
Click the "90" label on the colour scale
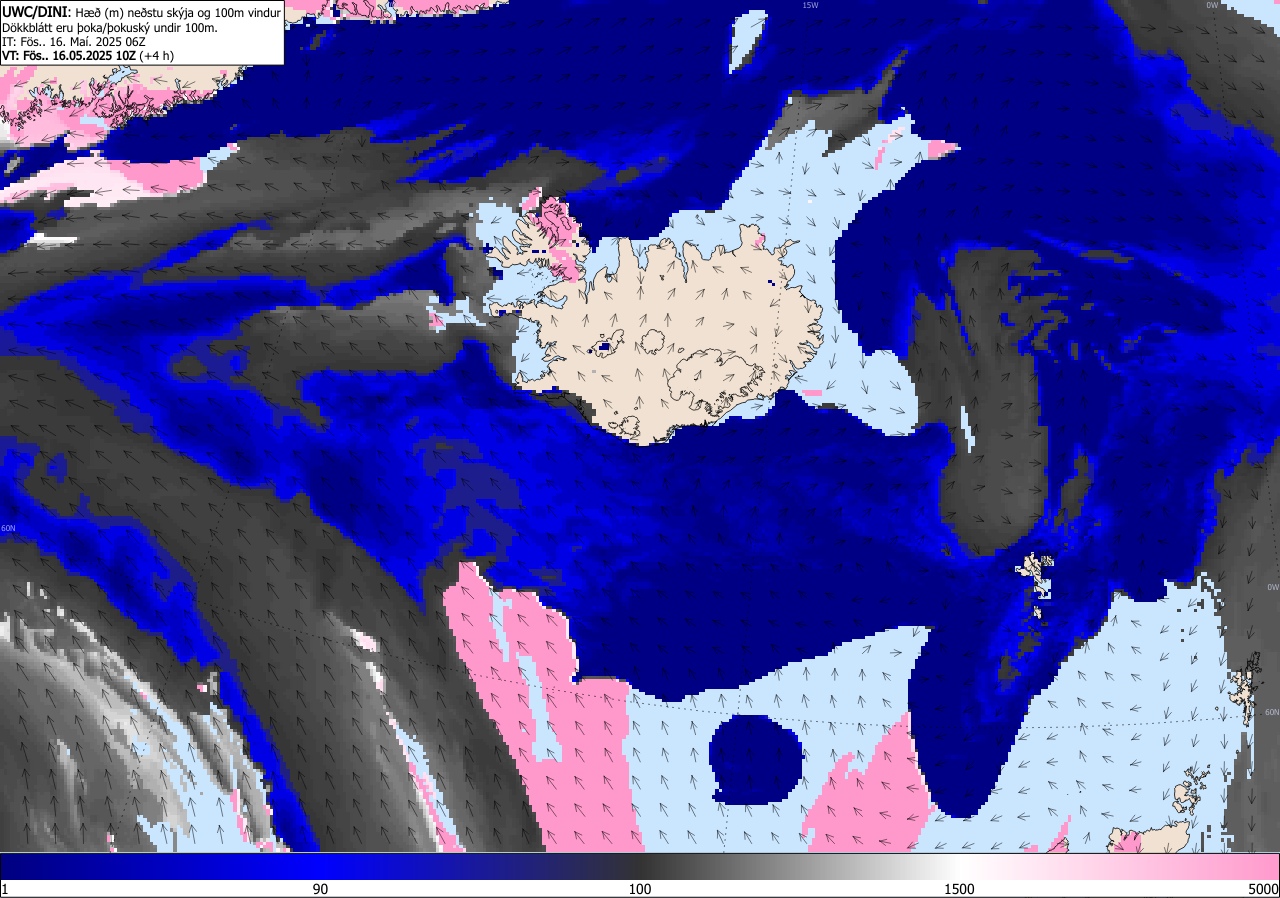coord(320,889)
